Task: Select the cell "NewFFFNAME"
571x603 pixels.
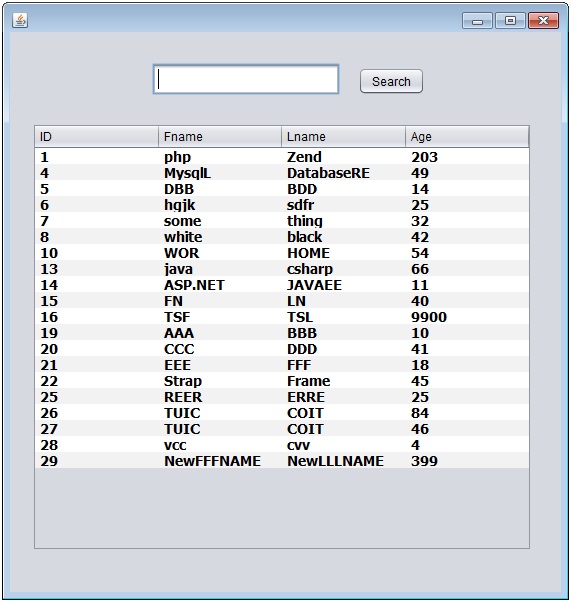Action: point(220,461)
